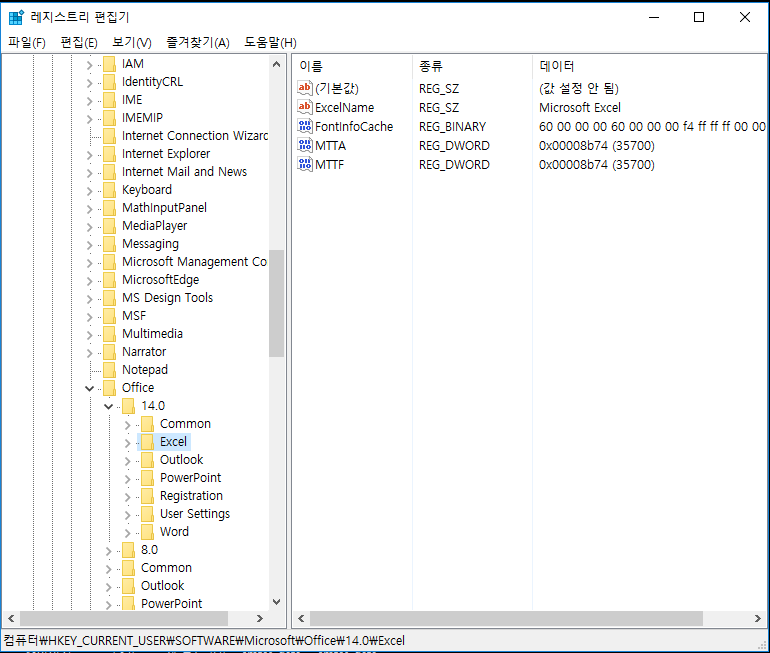Image resolution: width=770 pixels, height=653 pixels.
Task: Maximize the Registry Editor window
Action: click(x=699, y=17)
